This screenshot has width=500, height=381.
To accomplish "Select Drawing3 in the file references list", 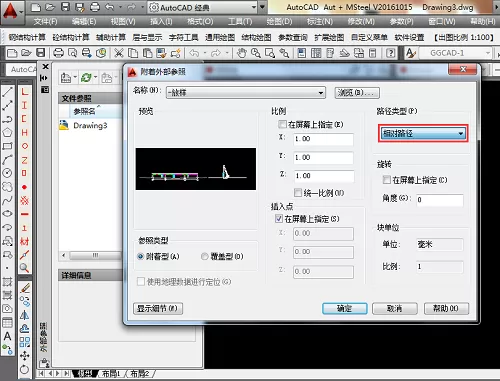I will click(x=90, y=125).
